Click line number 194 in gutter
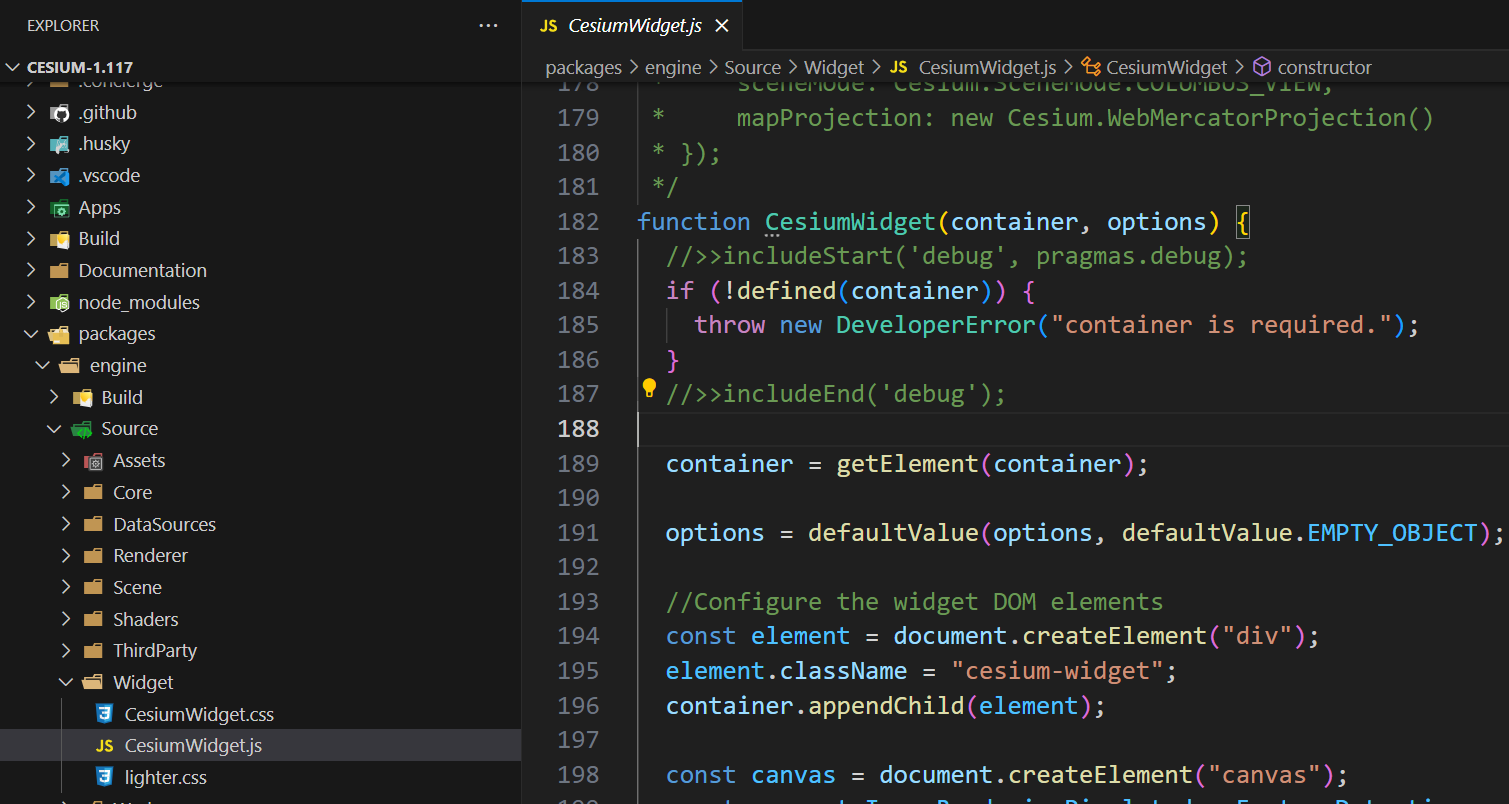1509x804 pixels. click(x=578, y=636)
